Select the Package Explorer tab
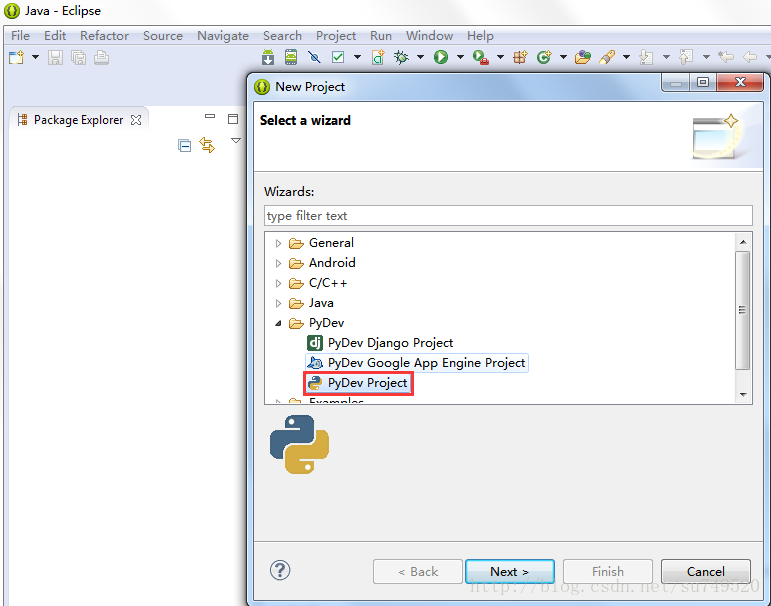Screen dimensions: 771x606 point(78,120)
